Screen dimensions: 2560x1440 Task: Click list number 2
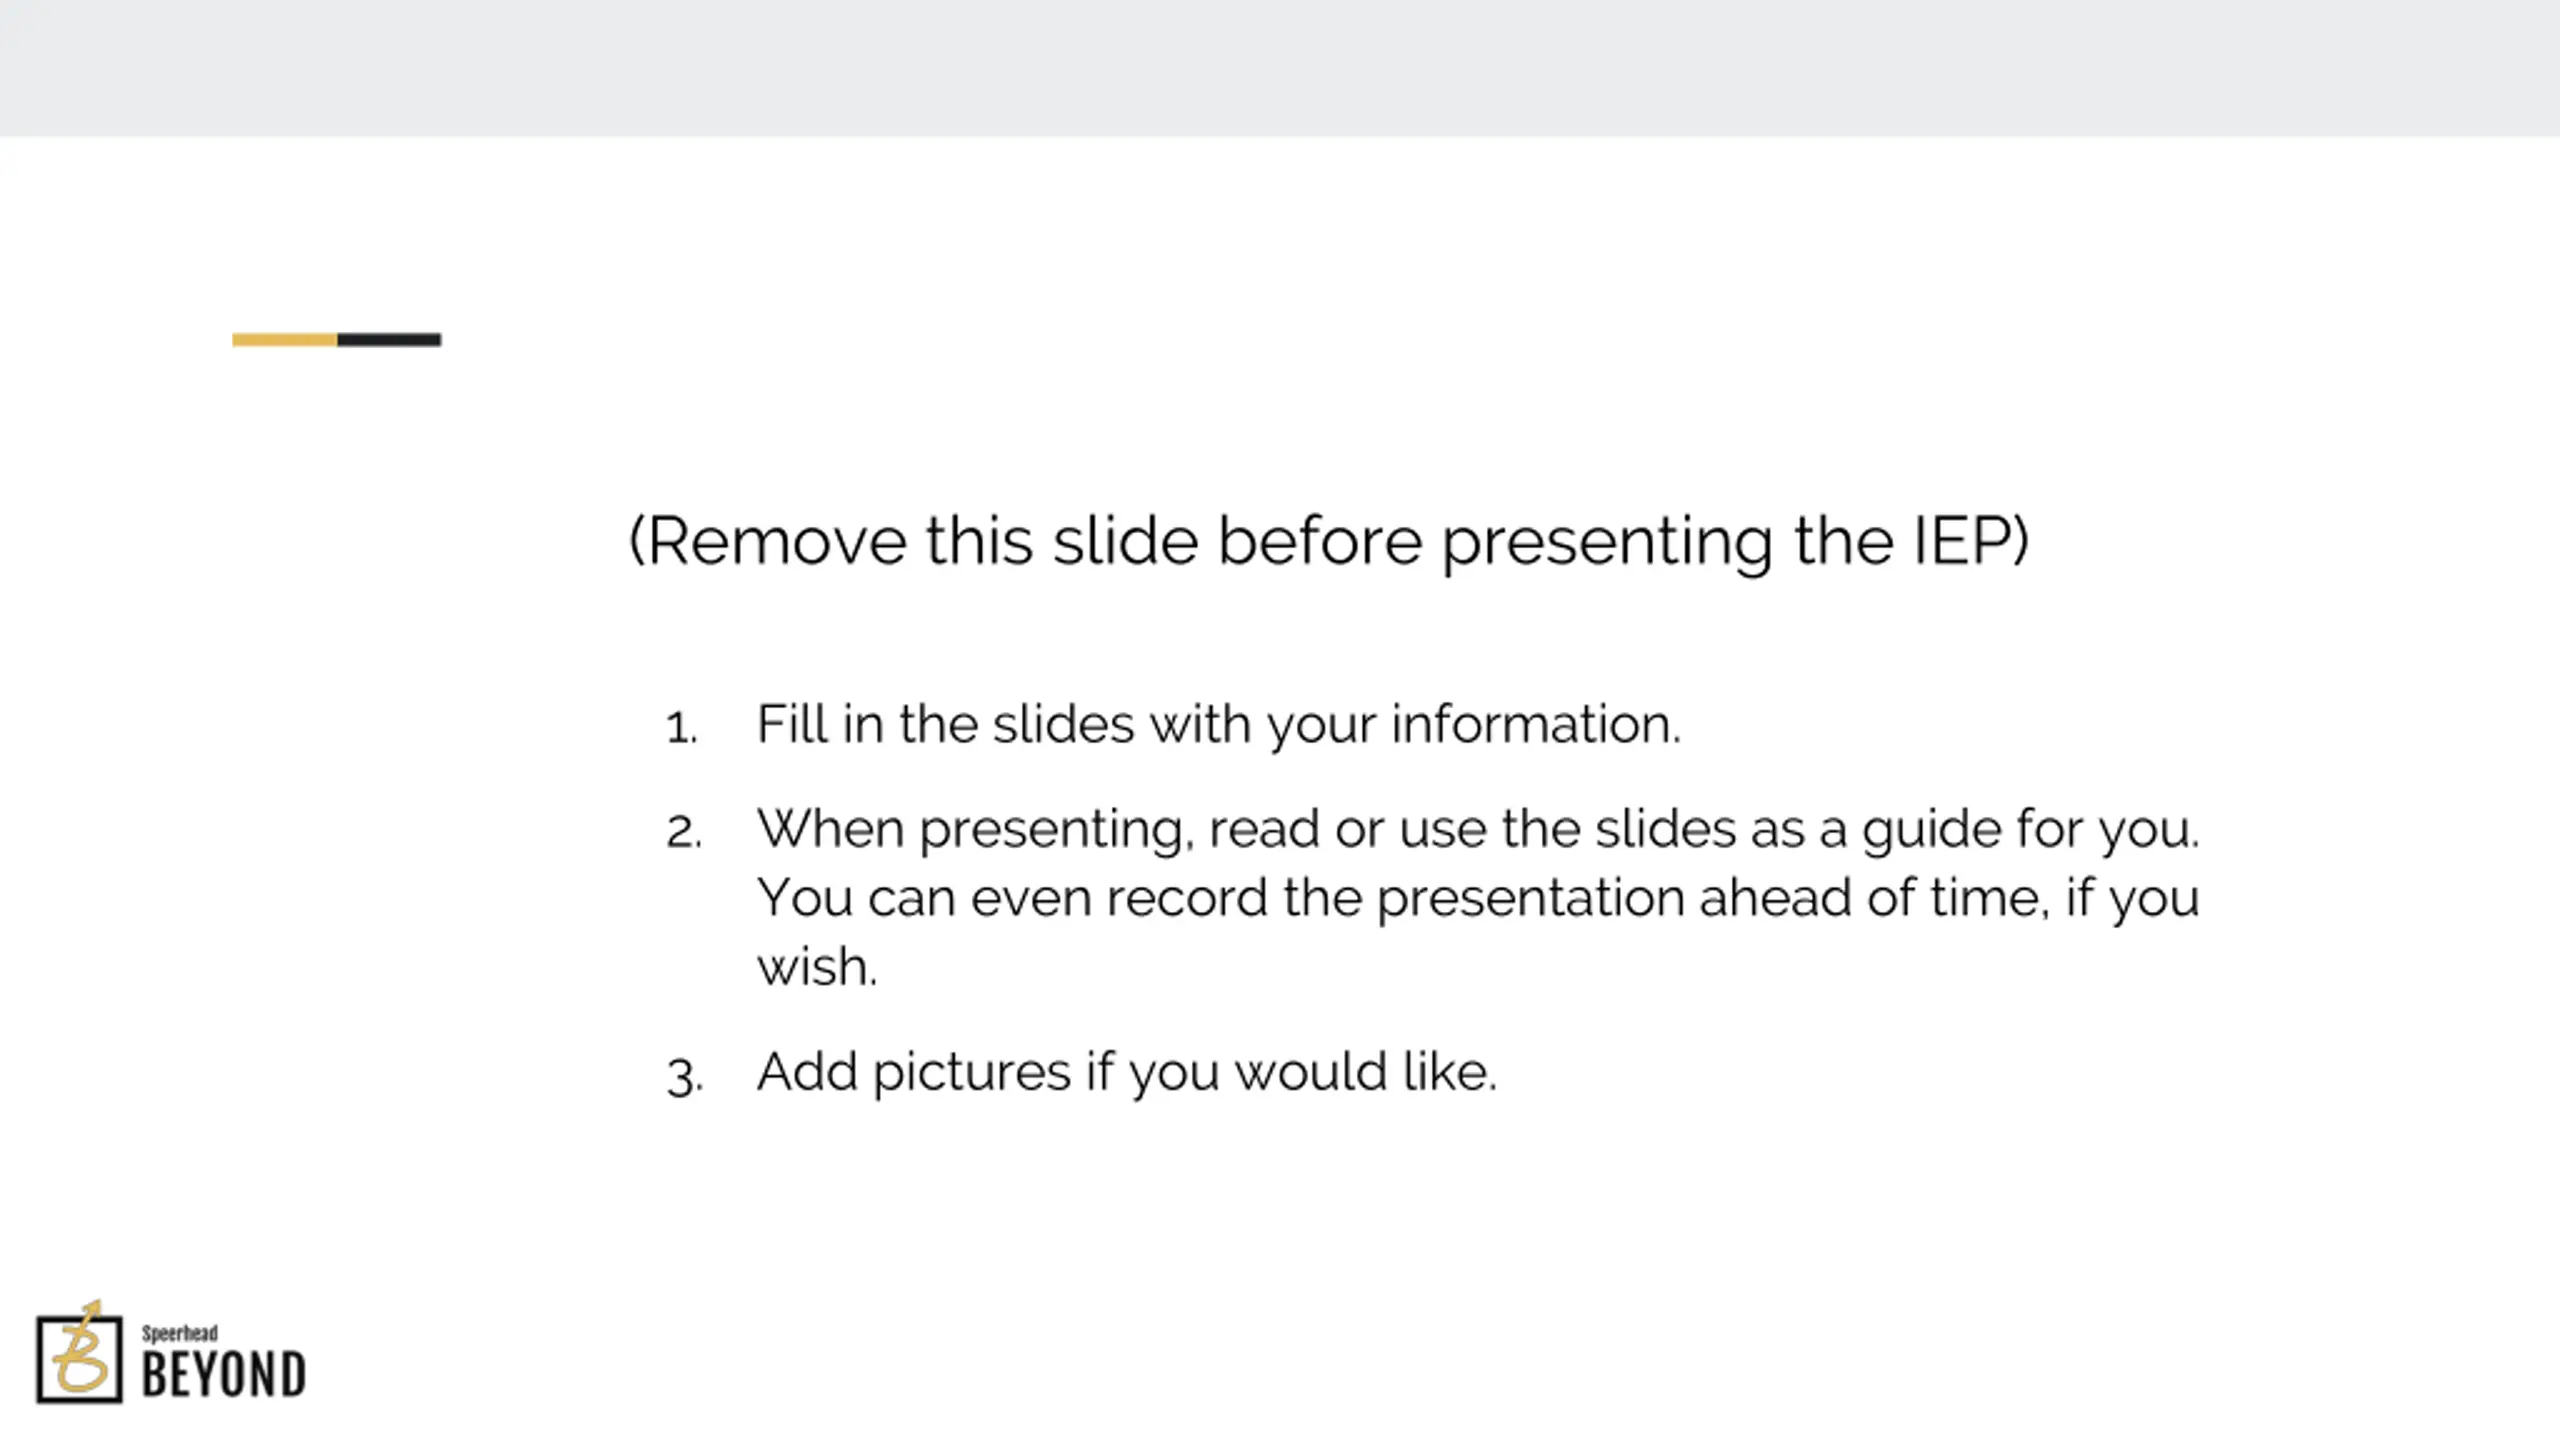pos(684,832)
